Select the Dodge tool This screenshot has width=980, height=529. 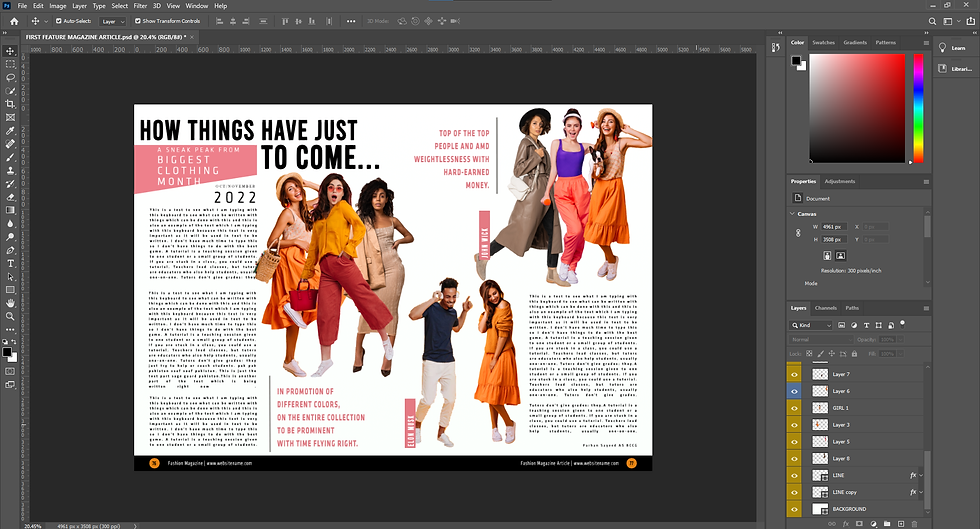click(10, 237)
